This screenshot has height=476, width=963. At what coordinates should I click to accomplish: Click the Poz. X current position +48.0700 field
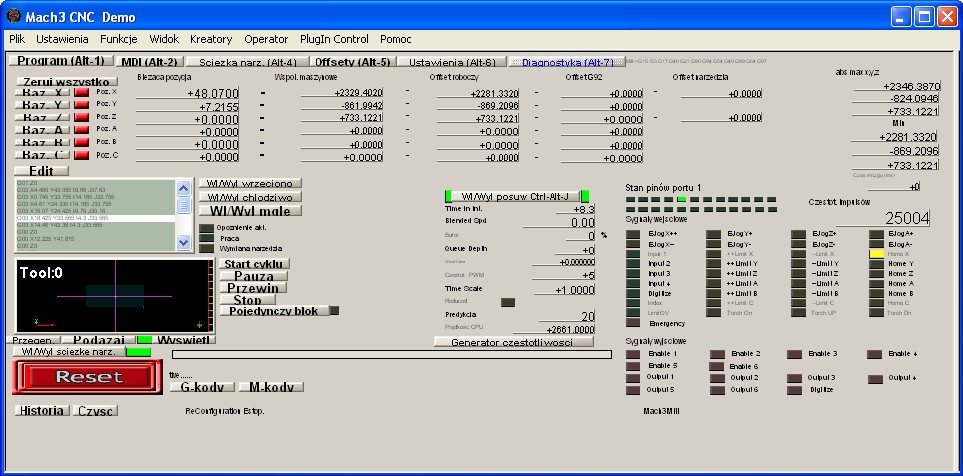(x=187, y=93)
